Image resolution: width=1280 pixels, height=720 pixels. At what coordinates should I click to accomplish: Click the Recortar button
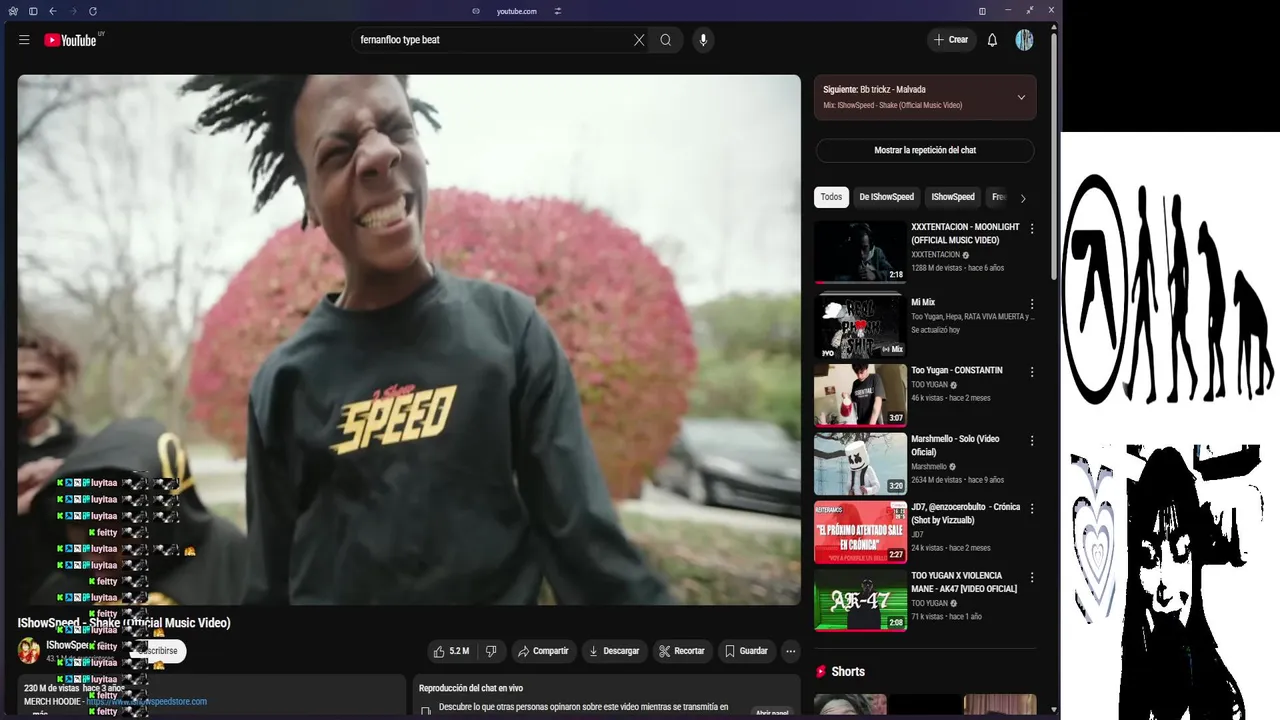(x=683, y=651)
